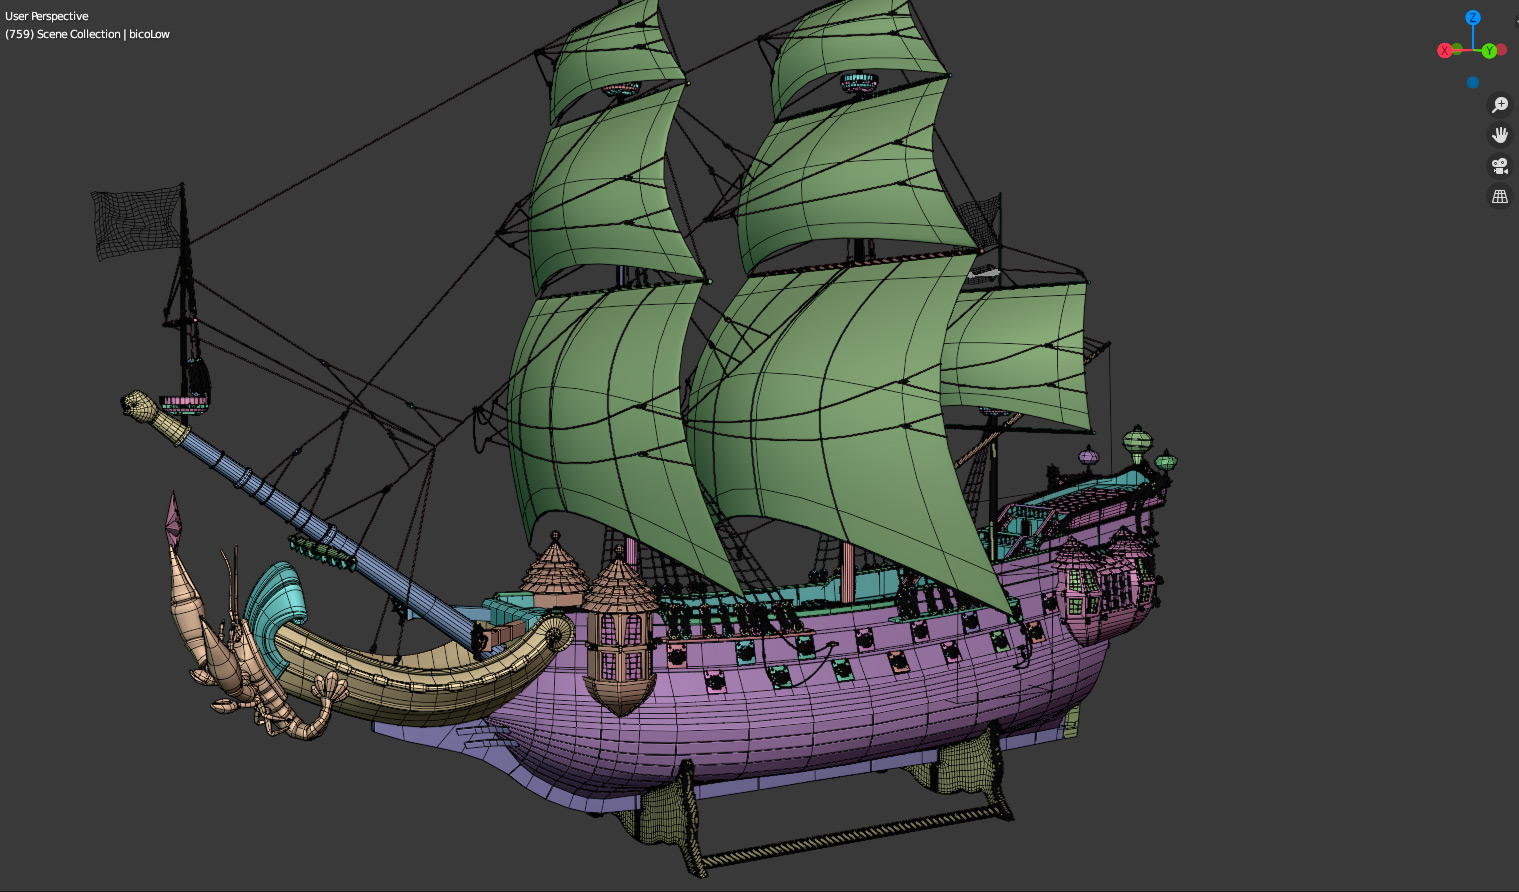
Task: Click the dark blue negative Z dot
Action: (1473, 83)
